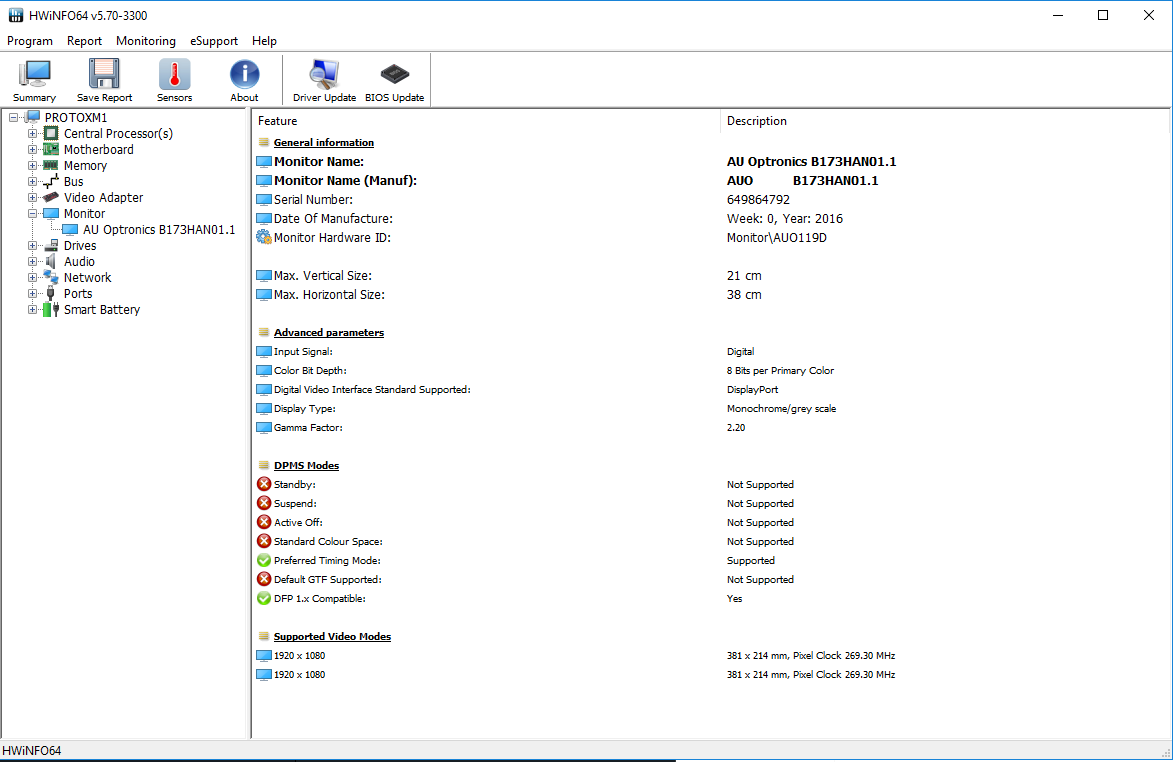This screenshot has height=762, width=1173.
Task: Expand the Network node
Action: 32,277
